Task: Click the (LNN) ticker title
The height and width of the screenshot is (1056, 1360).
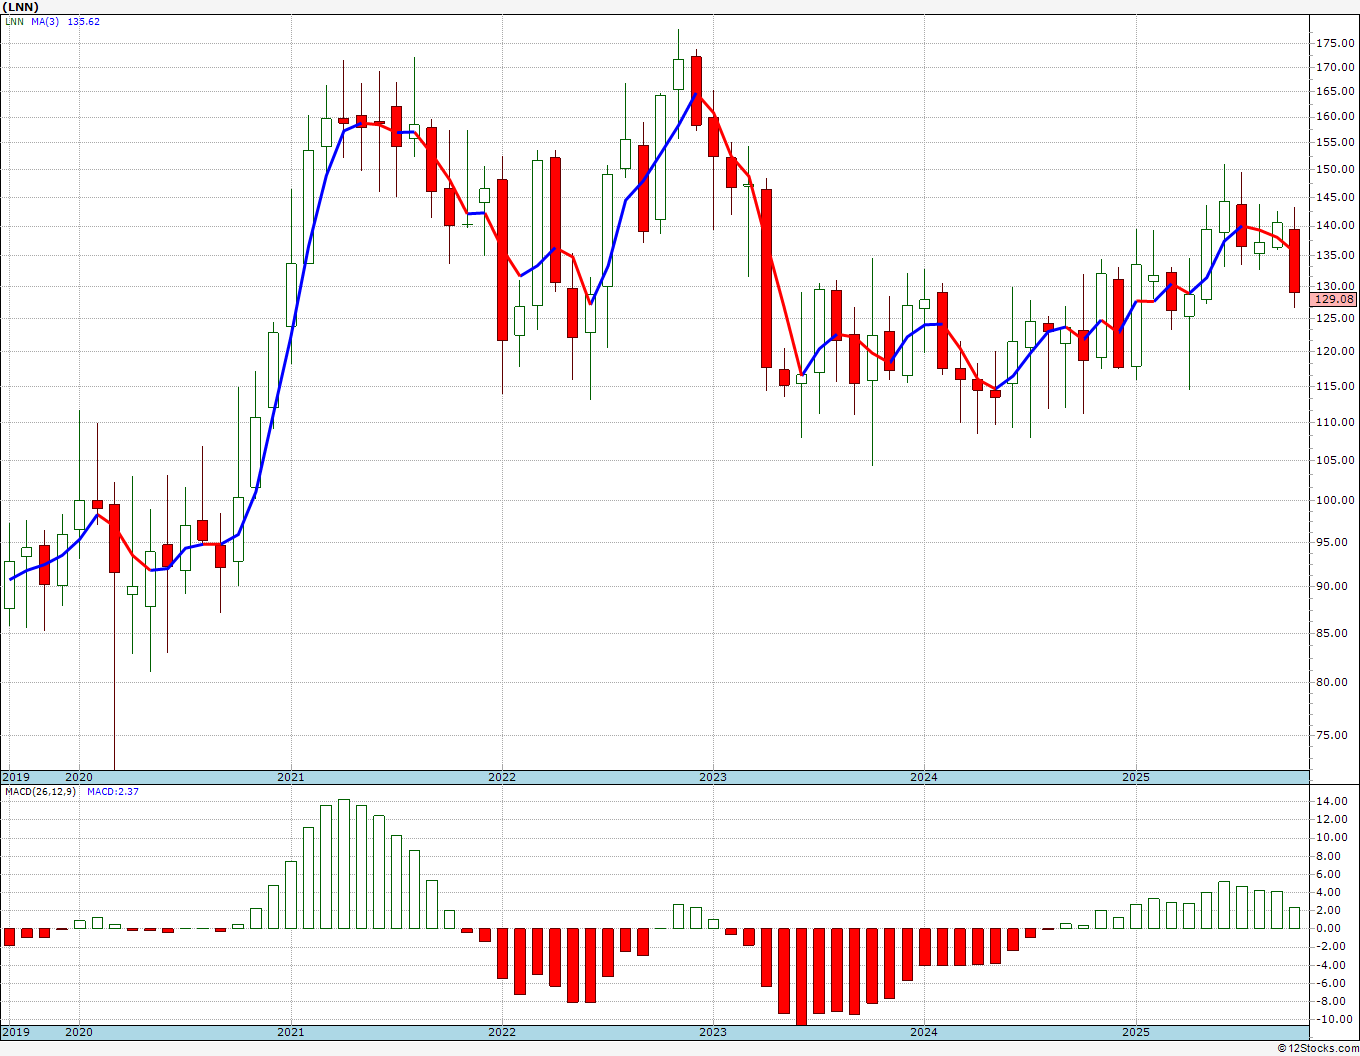Action: [21, 7]
